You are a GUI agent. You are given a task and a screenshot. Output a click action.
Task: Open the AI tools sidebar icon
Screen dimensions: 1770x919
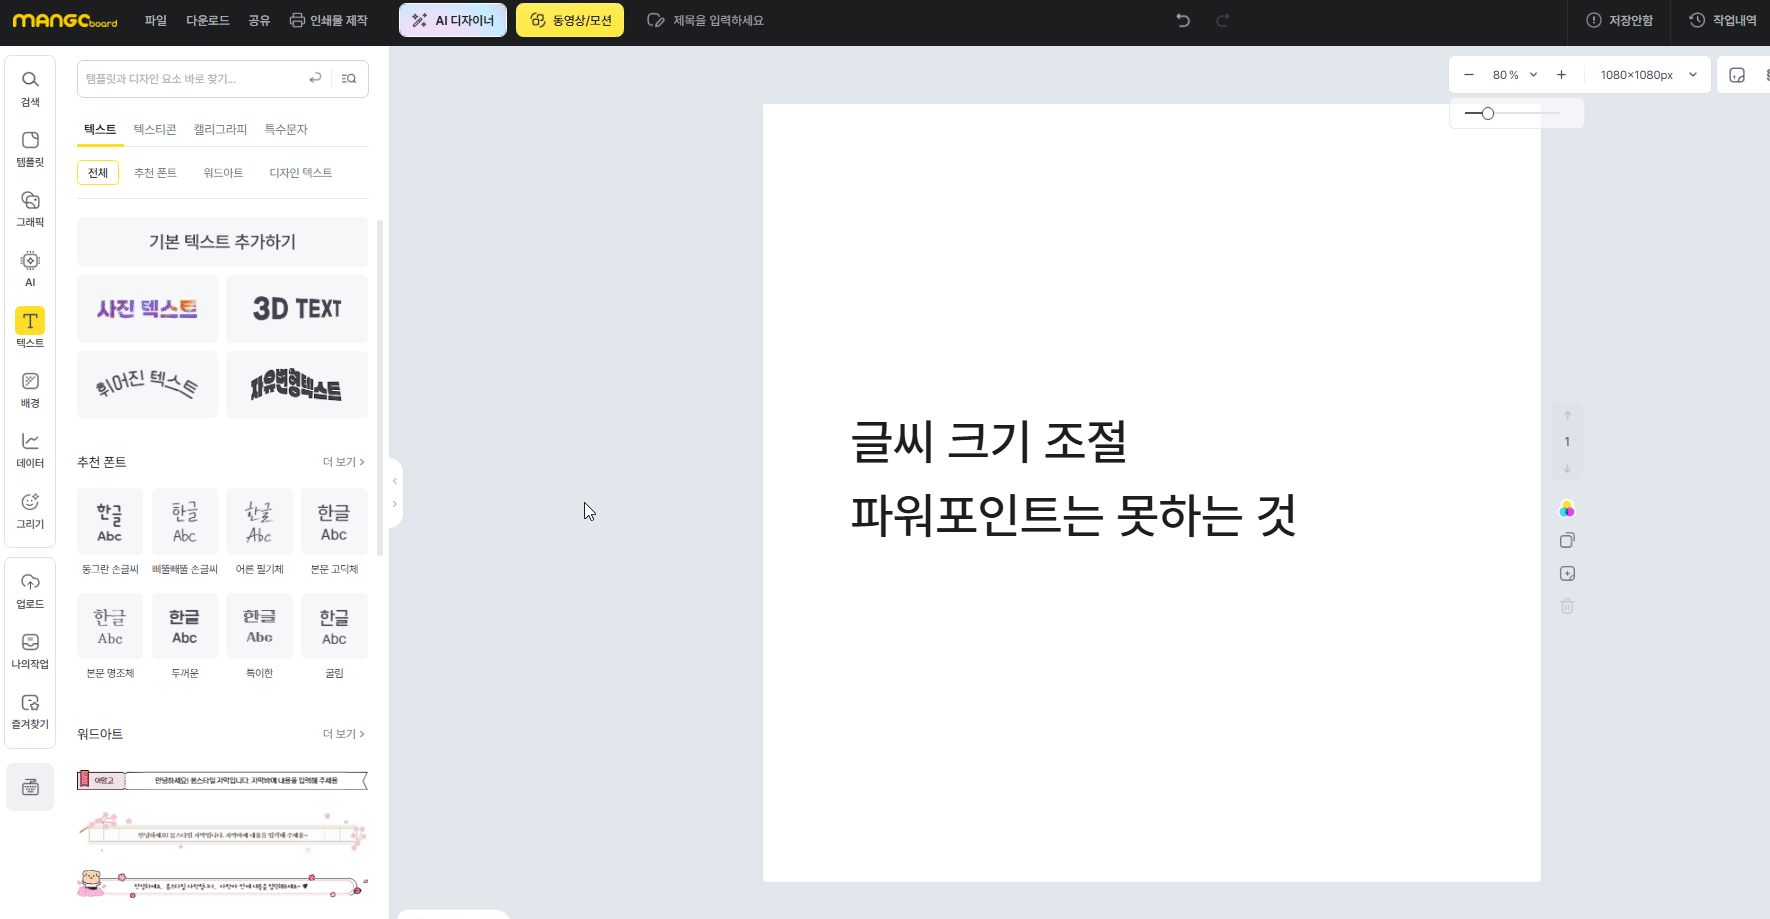point(30,268)
